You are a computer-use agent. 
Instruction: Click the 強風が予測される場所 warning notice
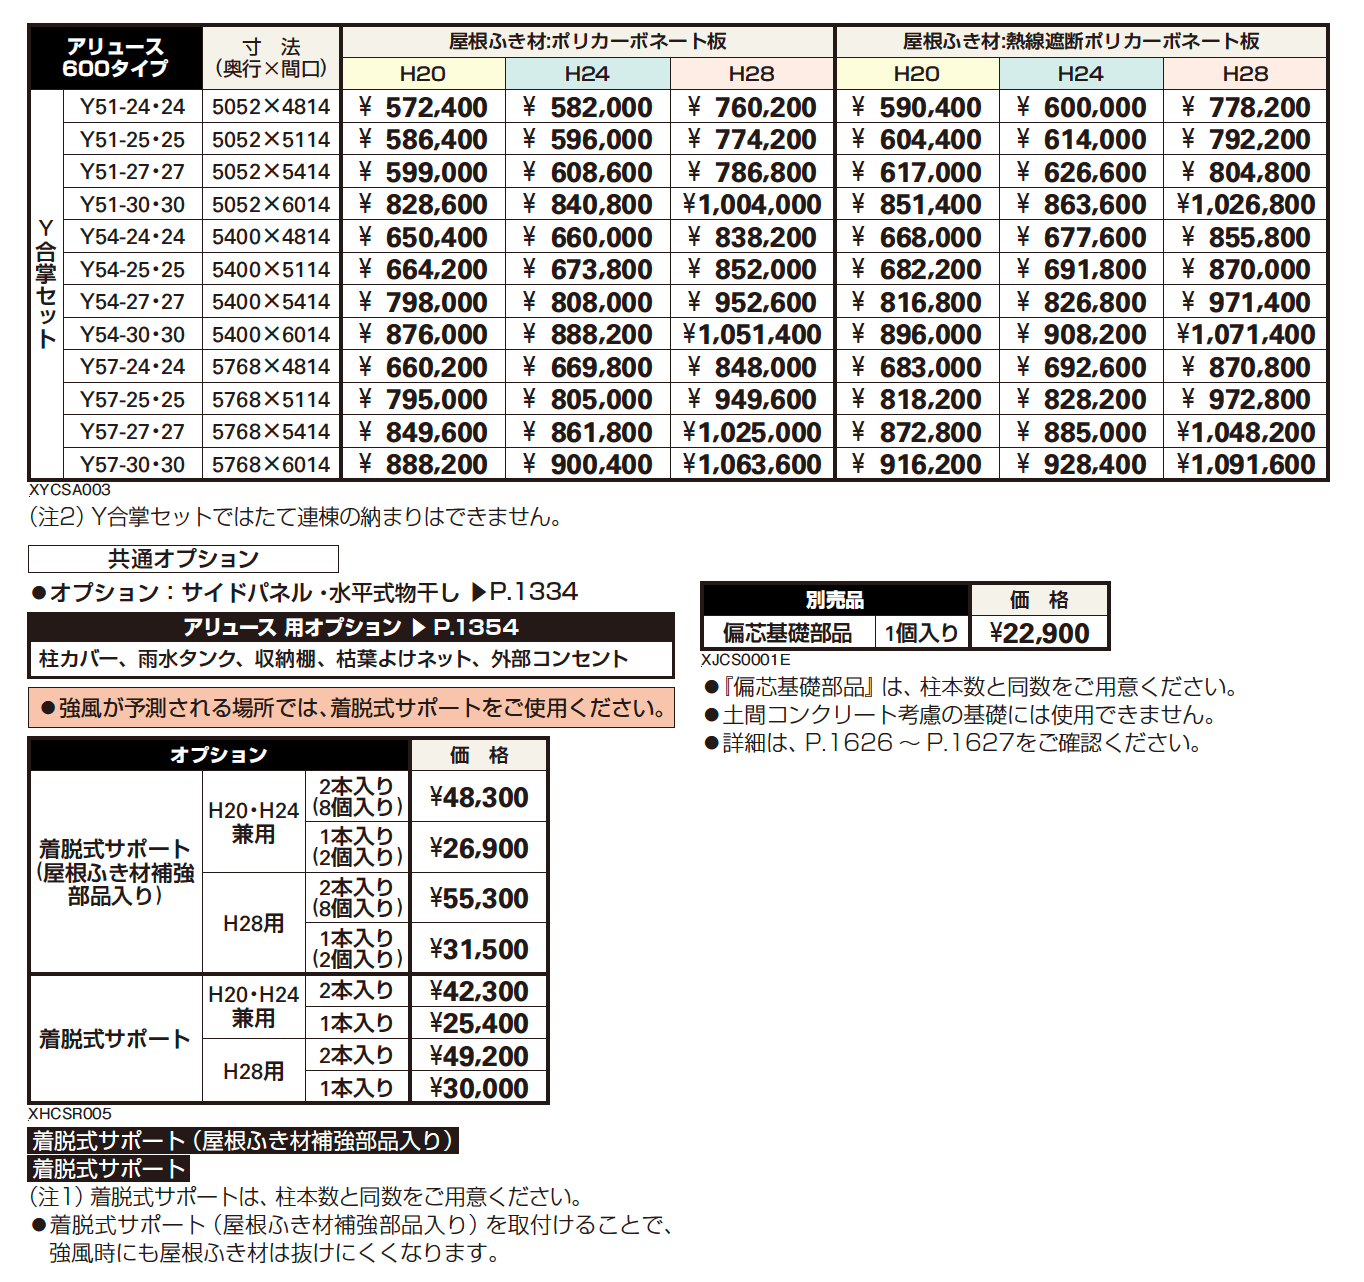click(x=351, y=708)
